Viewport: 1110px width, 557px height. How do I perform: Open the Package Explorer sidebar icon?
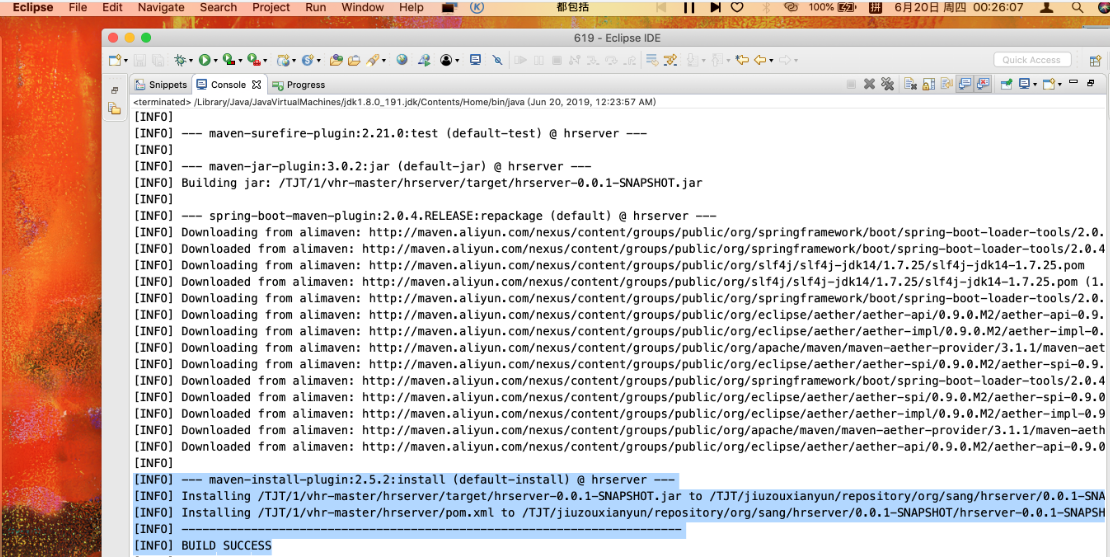click(114, 108)
